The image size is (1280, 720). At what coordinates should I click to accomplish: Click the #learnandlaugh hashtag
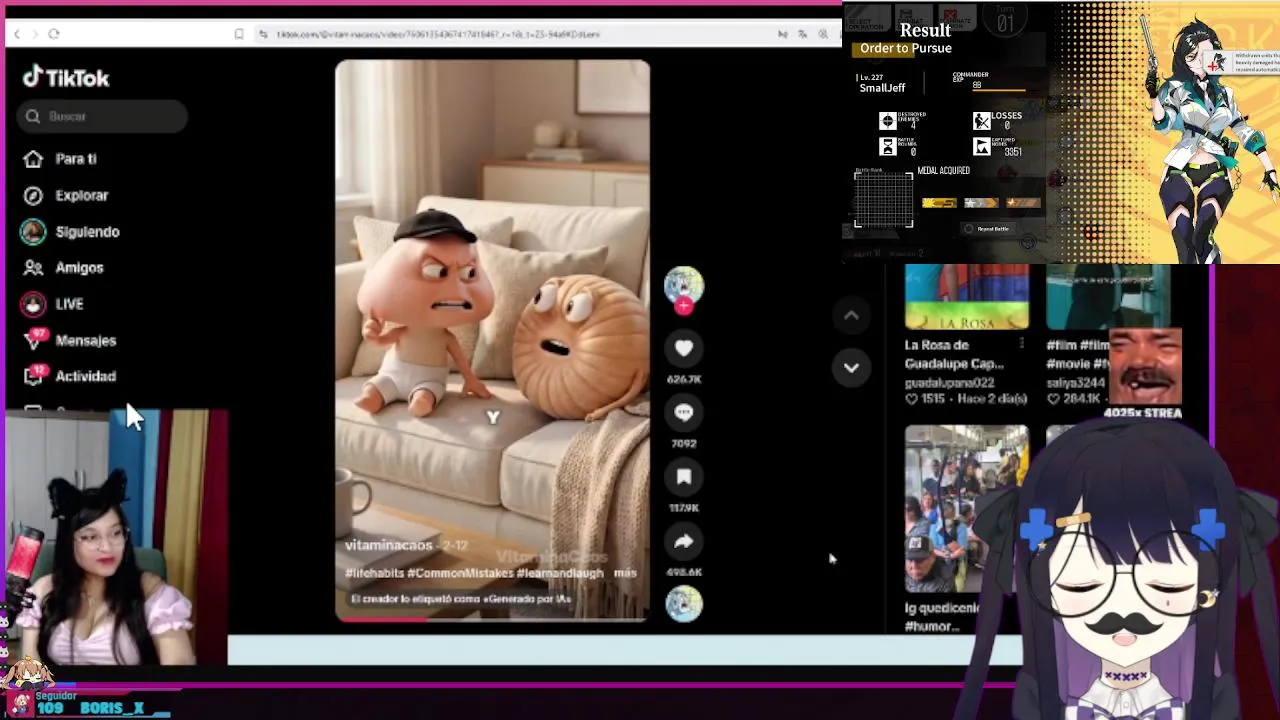560,573
